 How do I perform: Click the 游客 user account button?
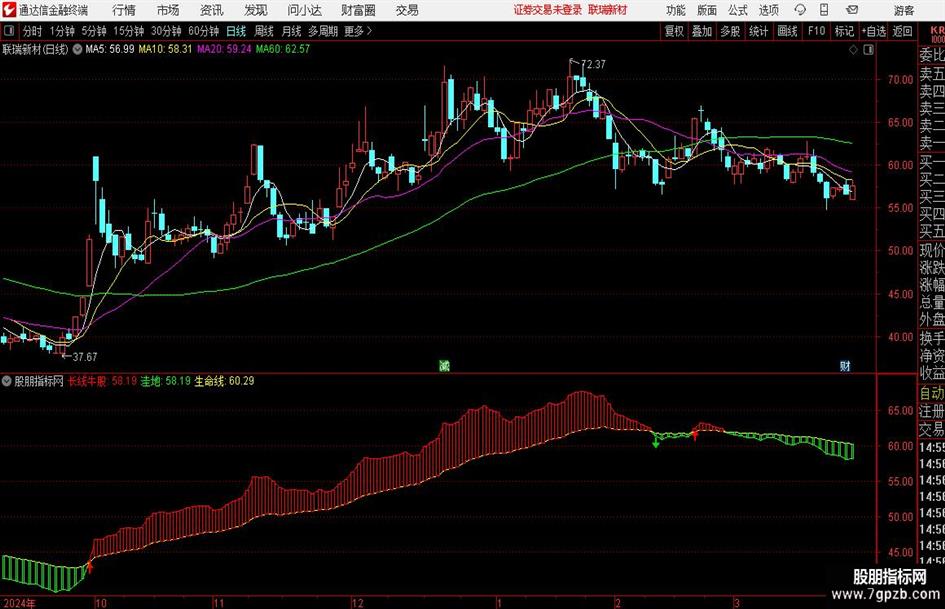tap(903, 10)
